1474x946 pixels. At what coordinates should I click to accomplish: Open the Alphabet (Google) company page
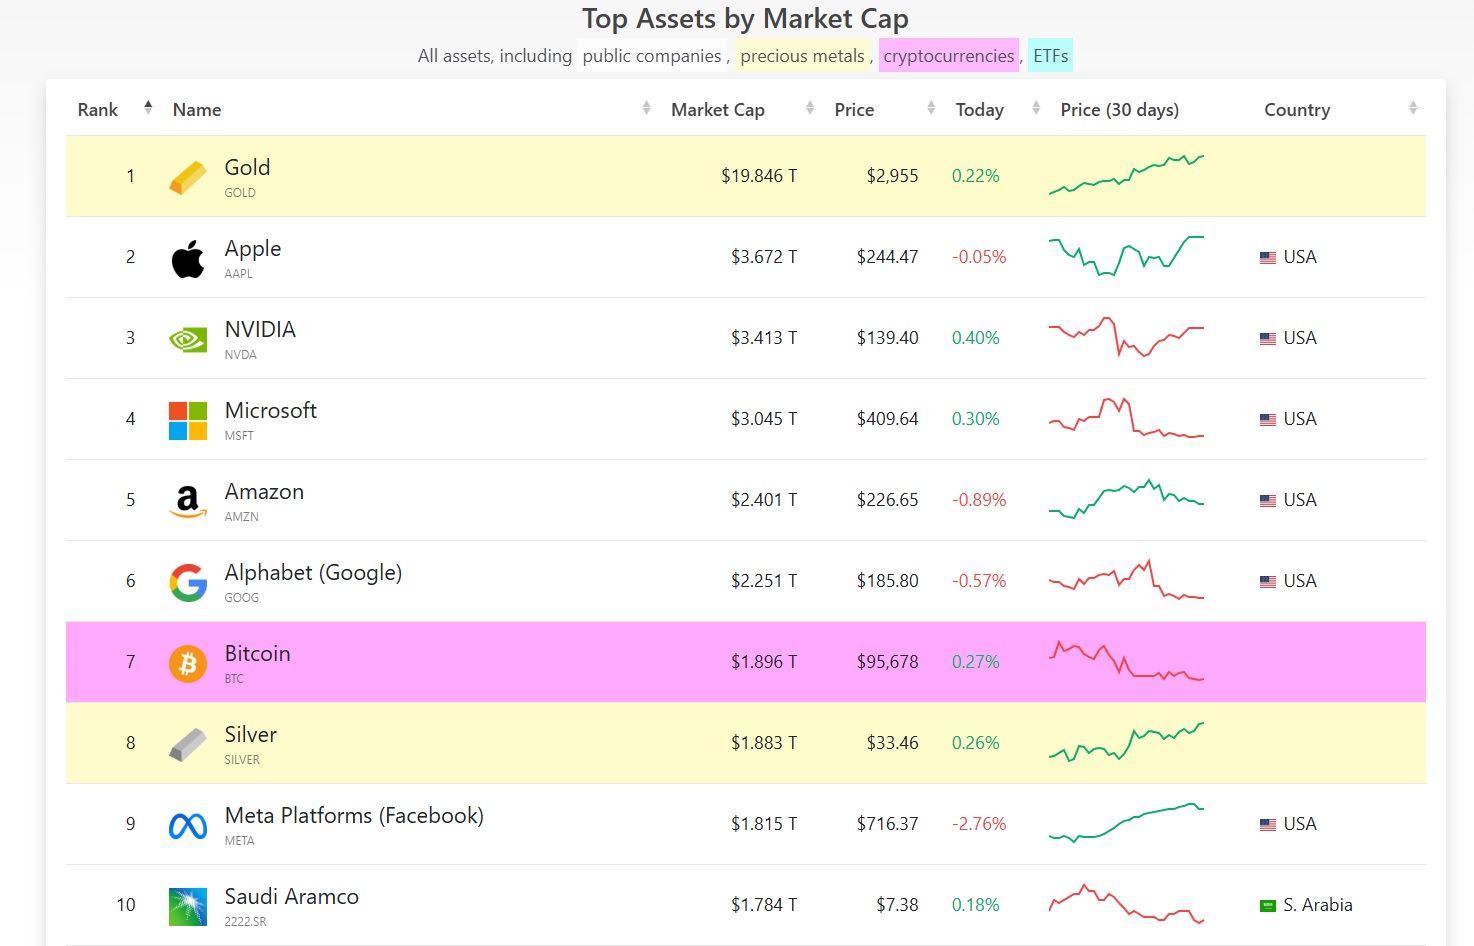click(313, 573)
